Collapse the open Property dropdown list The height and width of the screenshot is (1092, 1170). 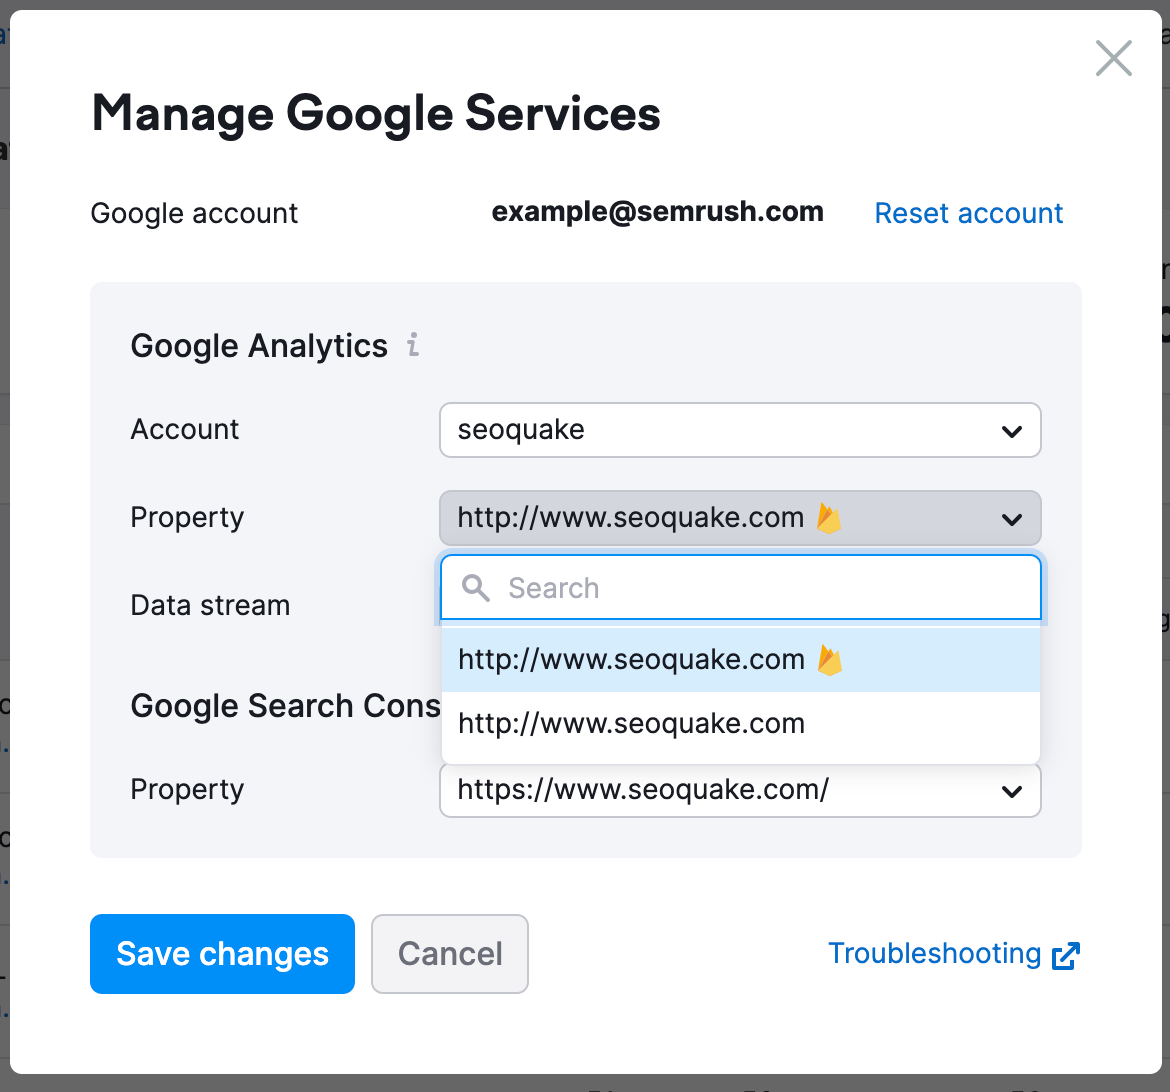point(740,518)
